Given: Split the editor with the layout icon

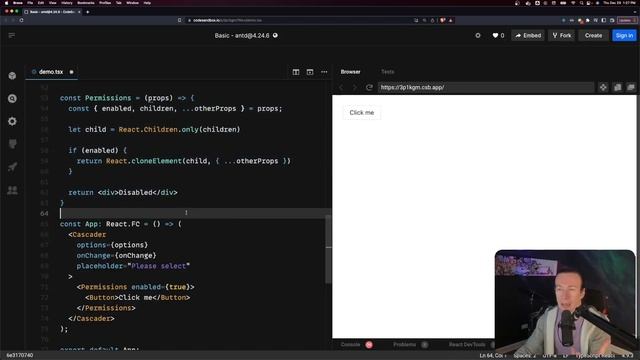Looking at the screenshot, I should [x=296, y=72].
